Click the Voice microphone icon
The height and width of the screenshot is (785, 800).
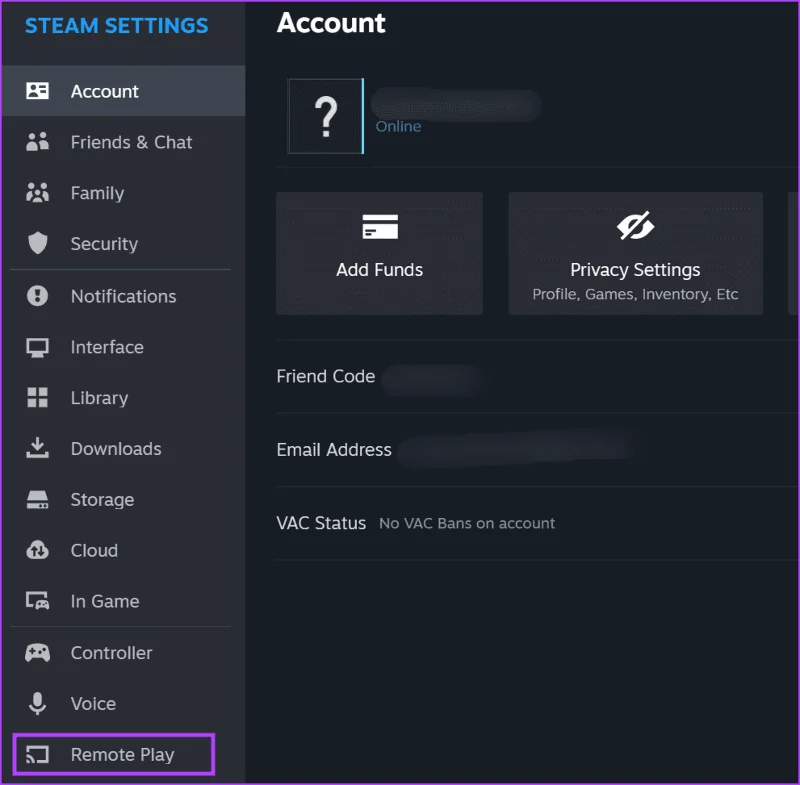click(x=37, y=703)
